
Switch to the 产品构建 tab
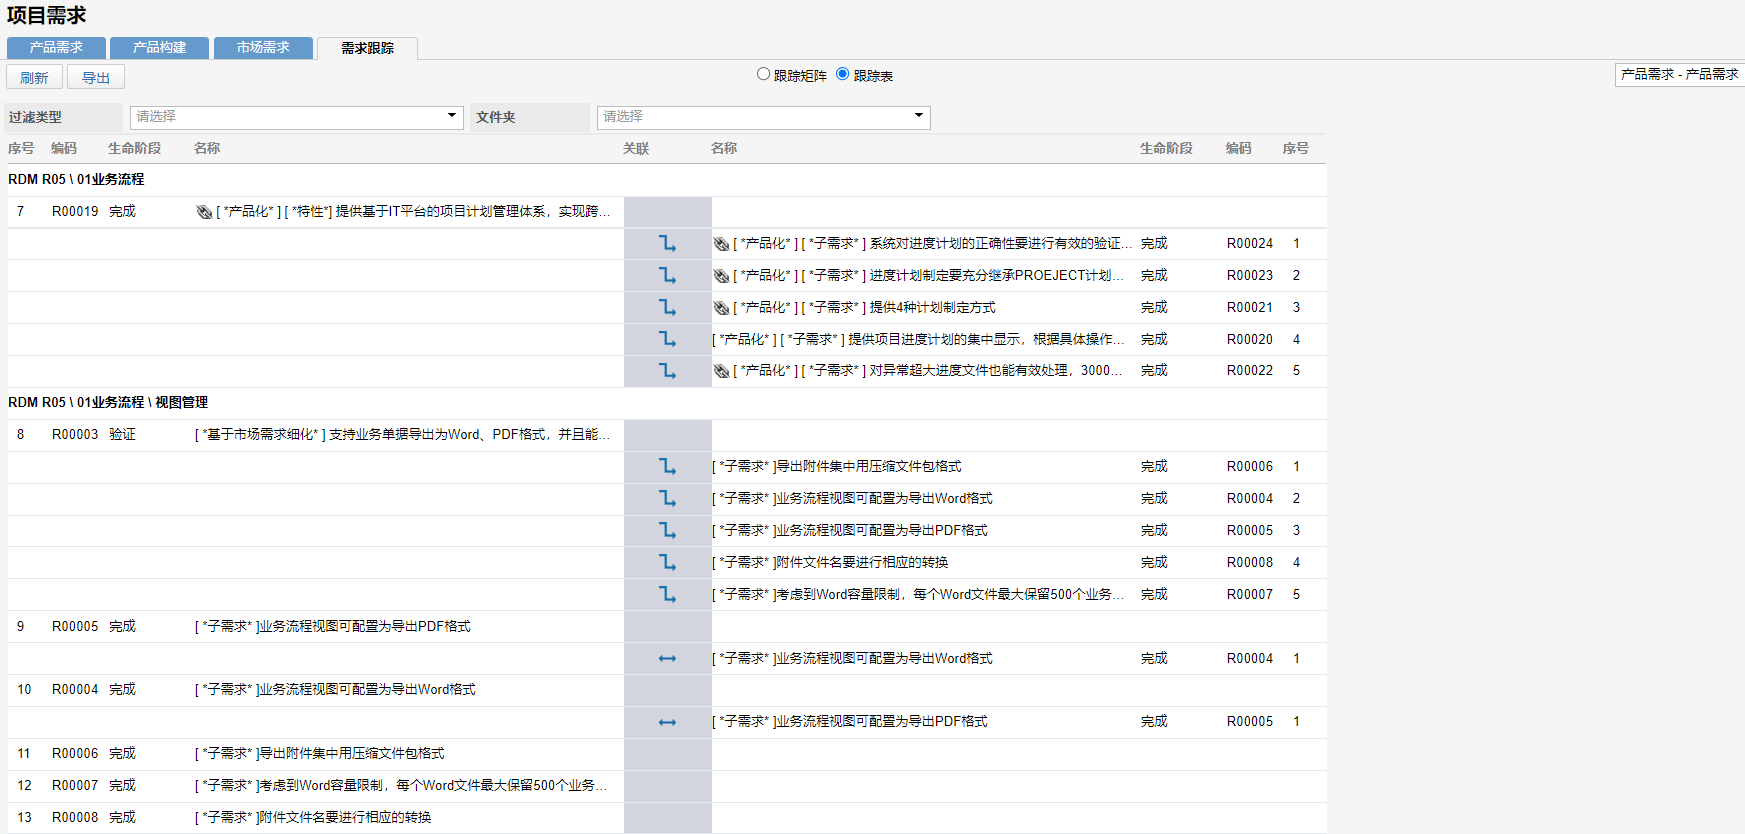pyautogui.click(x=160, y=48)
